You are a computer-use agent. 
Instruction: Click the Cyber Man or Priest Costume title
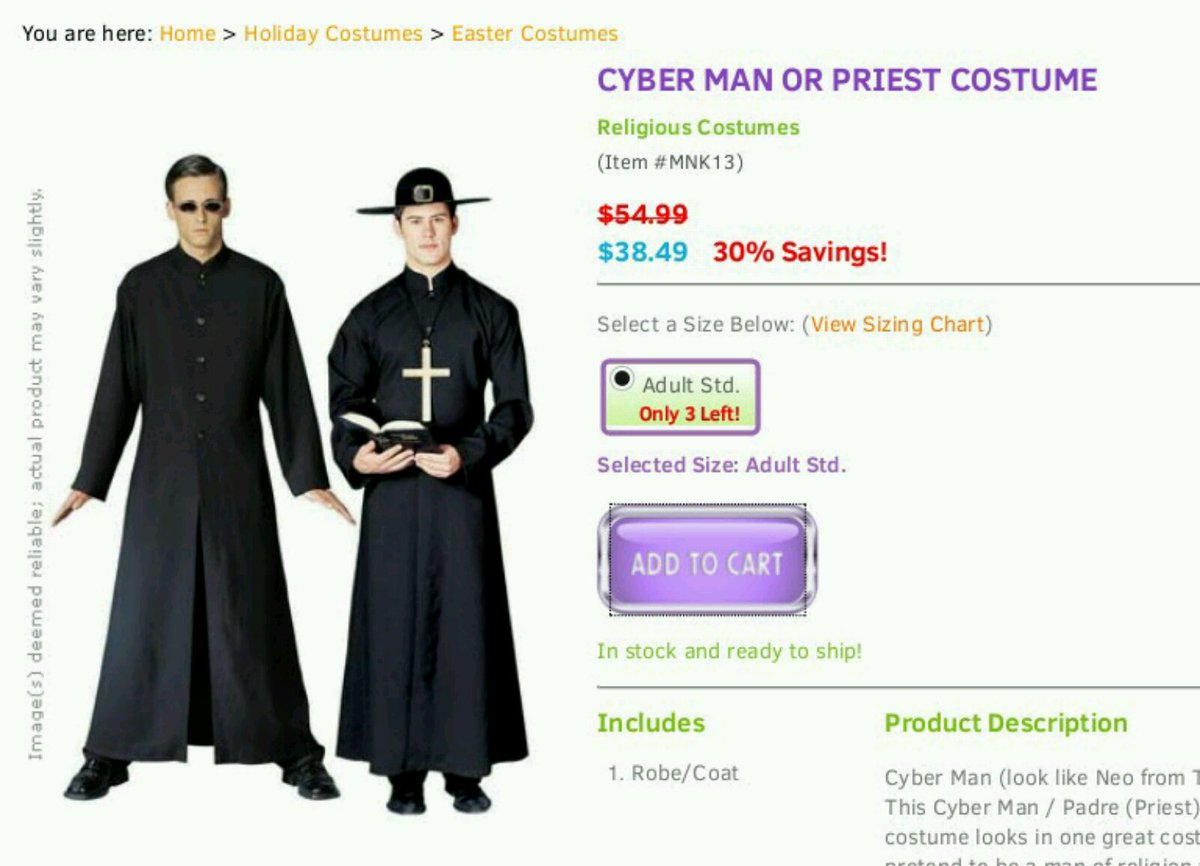pos(847,80)
